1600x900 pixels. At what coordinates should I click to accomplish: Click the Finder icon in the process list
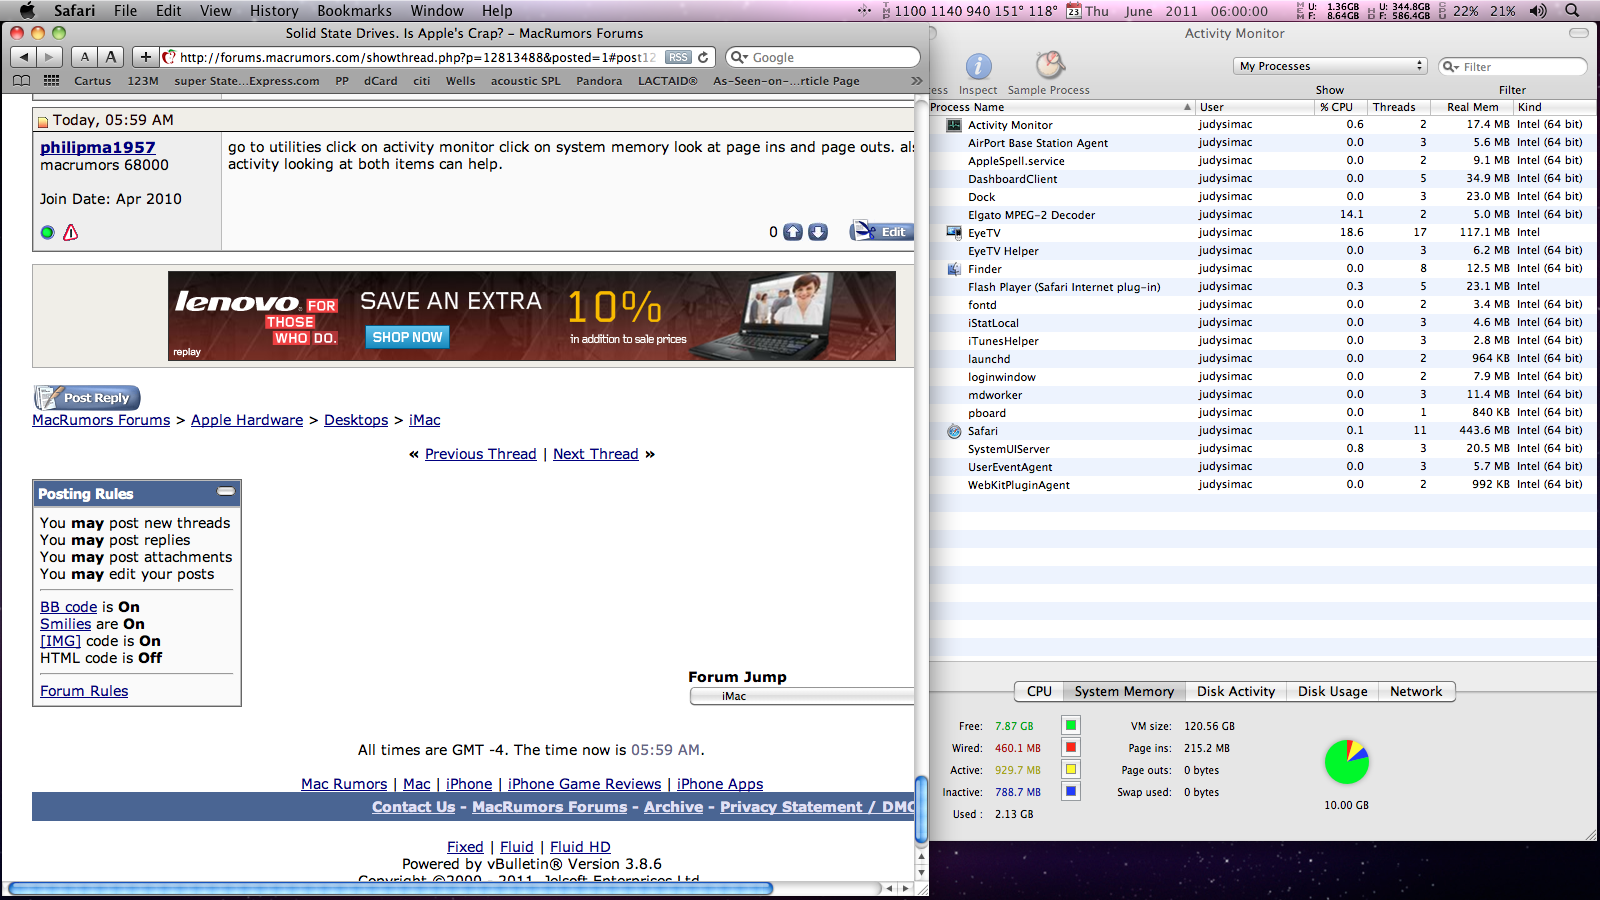tap(952, 268)
